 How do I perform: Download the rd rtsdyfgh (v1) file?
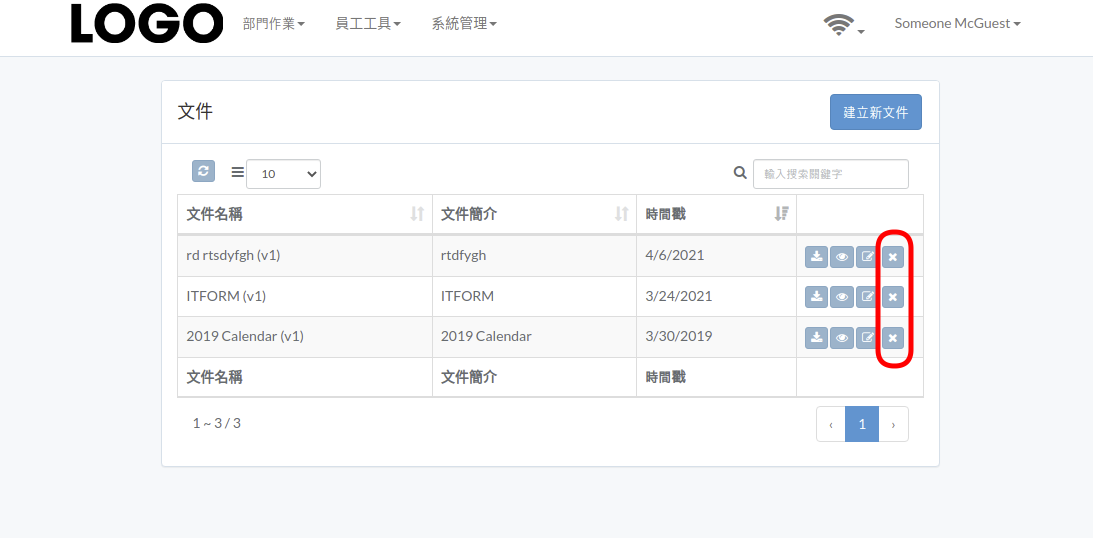coord(816,257)
